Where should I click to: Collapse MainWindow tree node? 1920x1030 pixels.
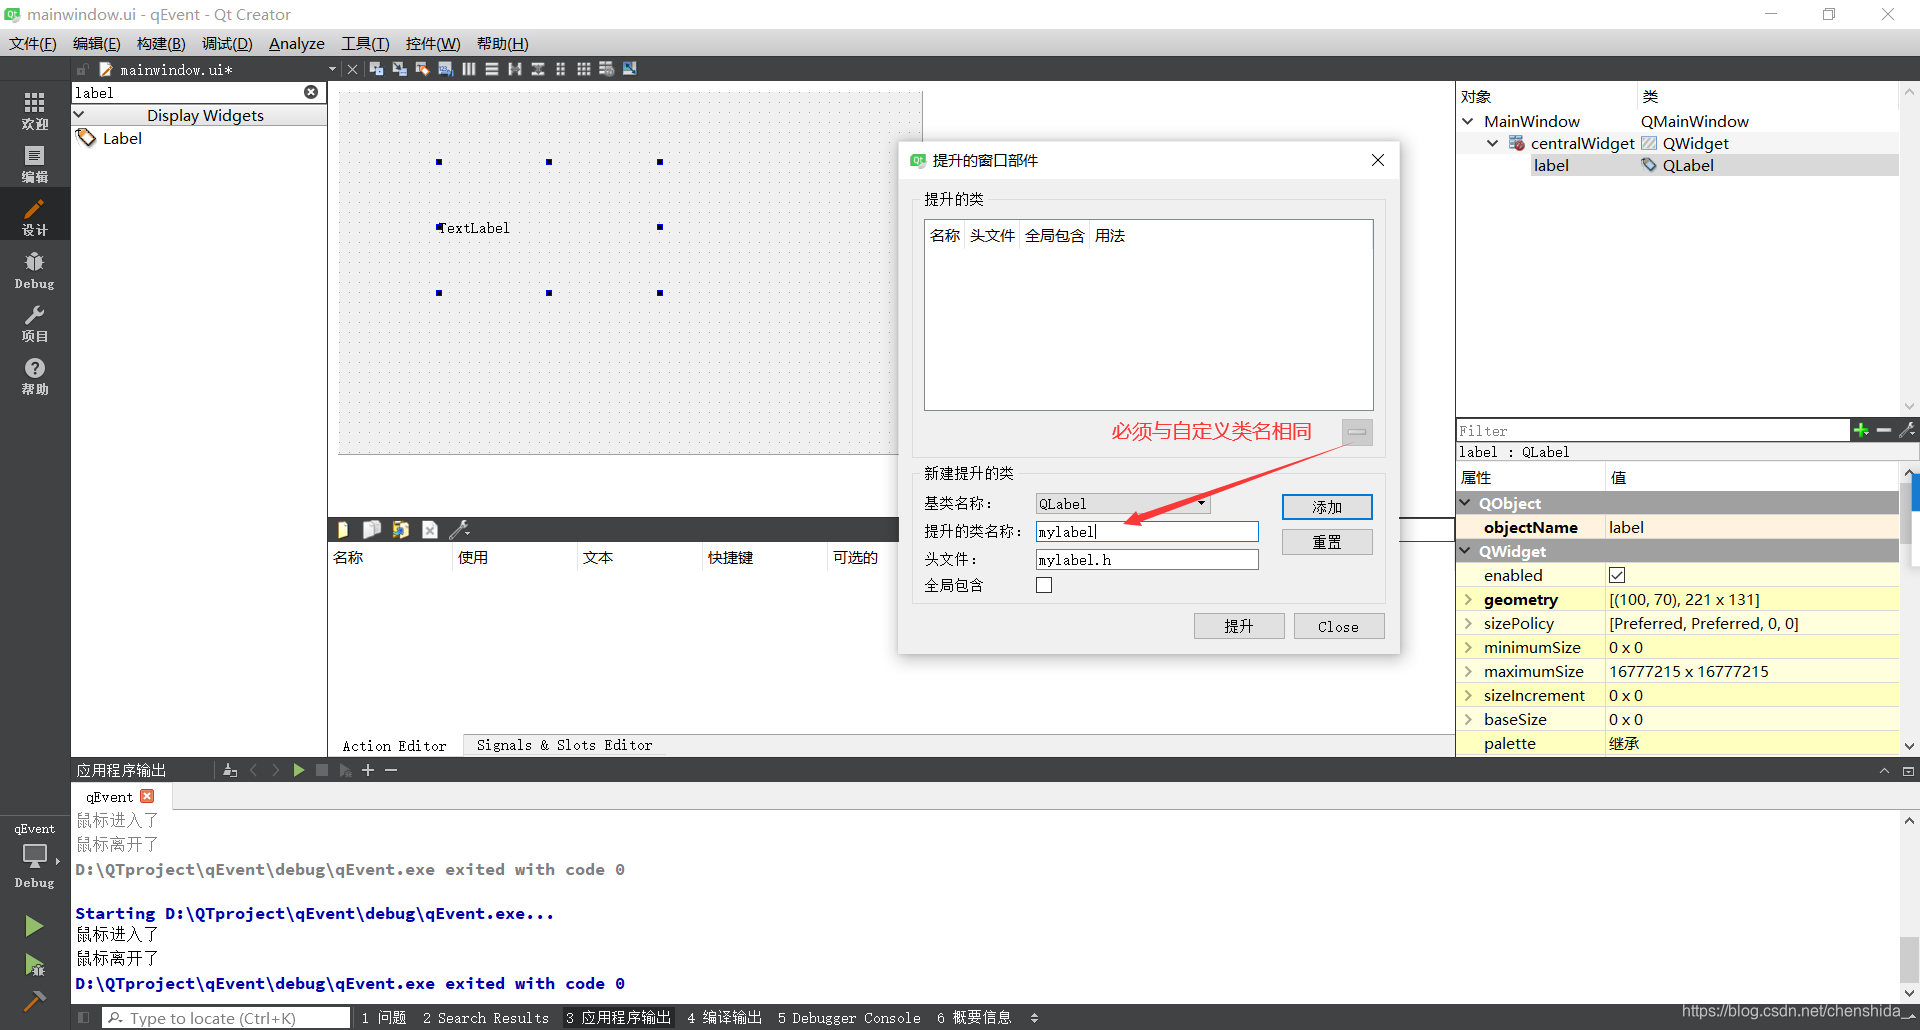(1468, 121)
